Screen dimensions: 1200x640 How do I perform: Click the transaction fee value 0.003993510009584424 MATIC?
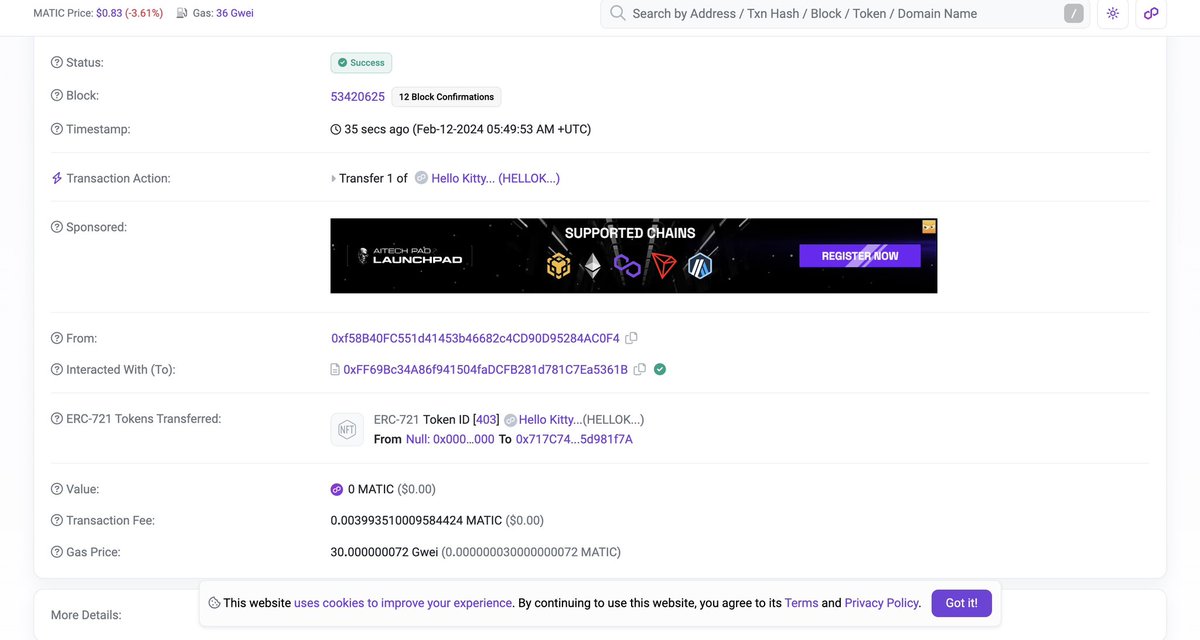(x=416, y=520)
